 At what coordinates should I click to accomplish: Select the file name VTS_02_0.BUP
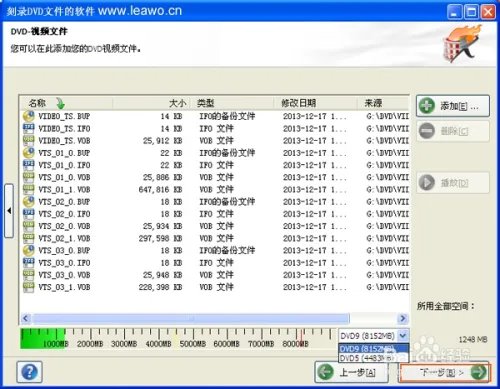[64, 202]
